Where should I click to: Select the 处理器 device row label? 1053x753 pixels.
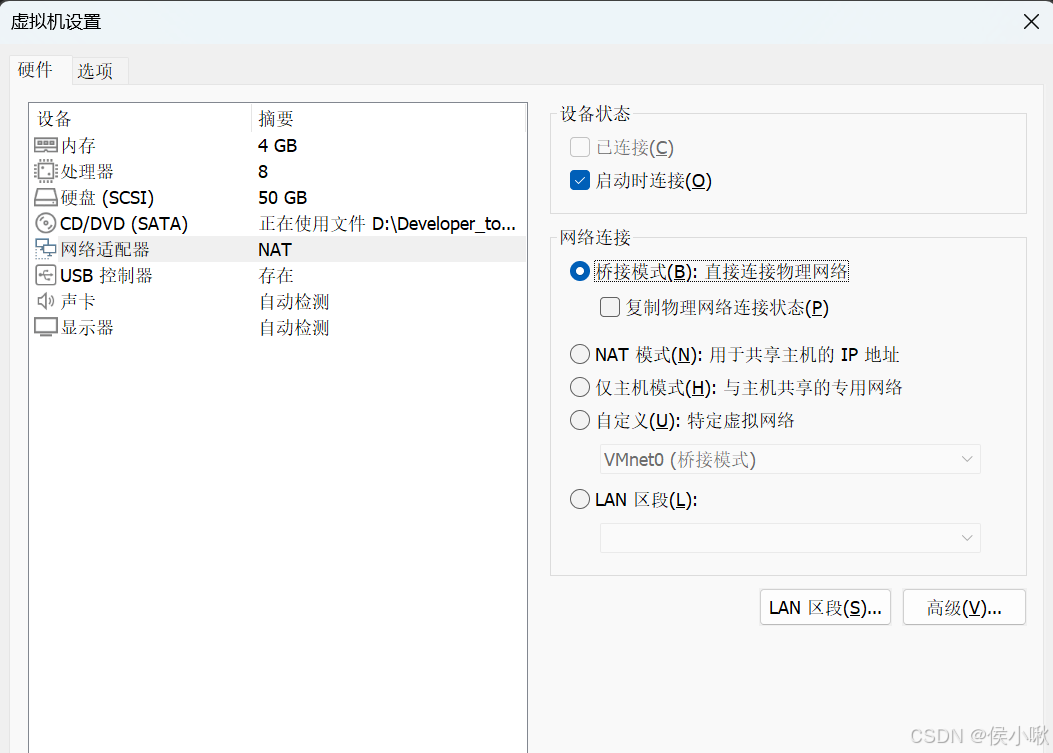click(87, 172)
